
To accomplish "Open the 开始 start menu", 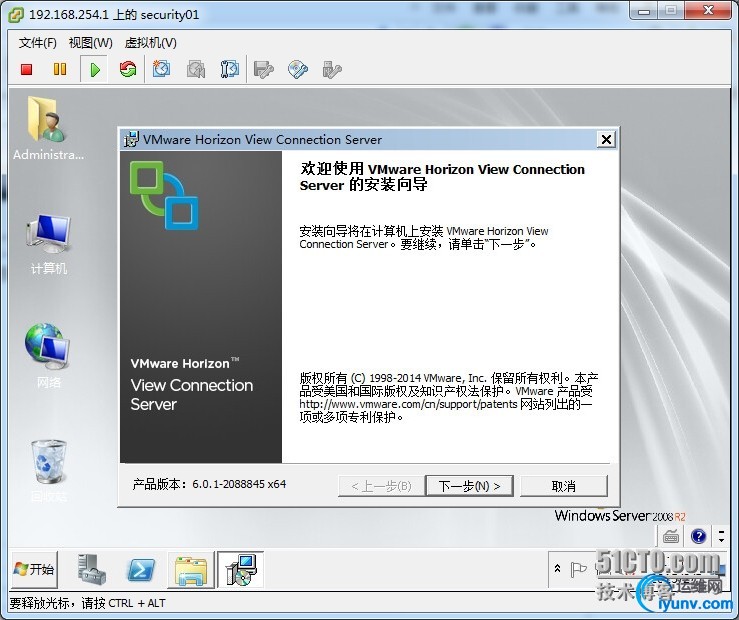I will [x=34, y=570].
